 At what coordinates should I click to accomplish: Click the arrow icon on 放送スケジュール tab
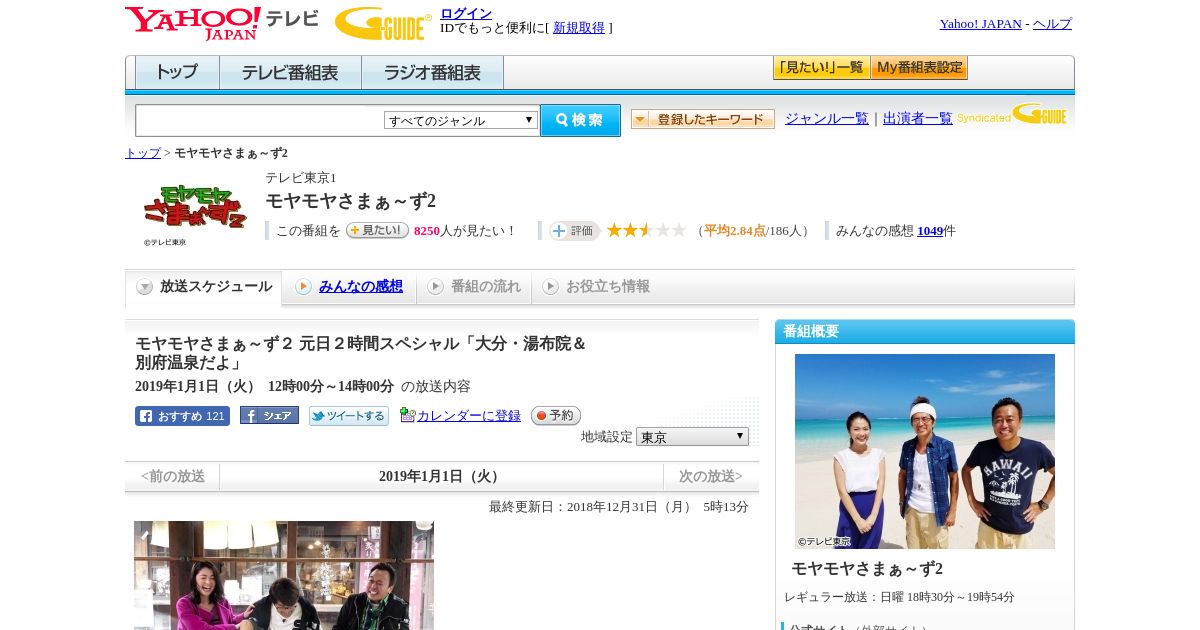click(145, 287)
